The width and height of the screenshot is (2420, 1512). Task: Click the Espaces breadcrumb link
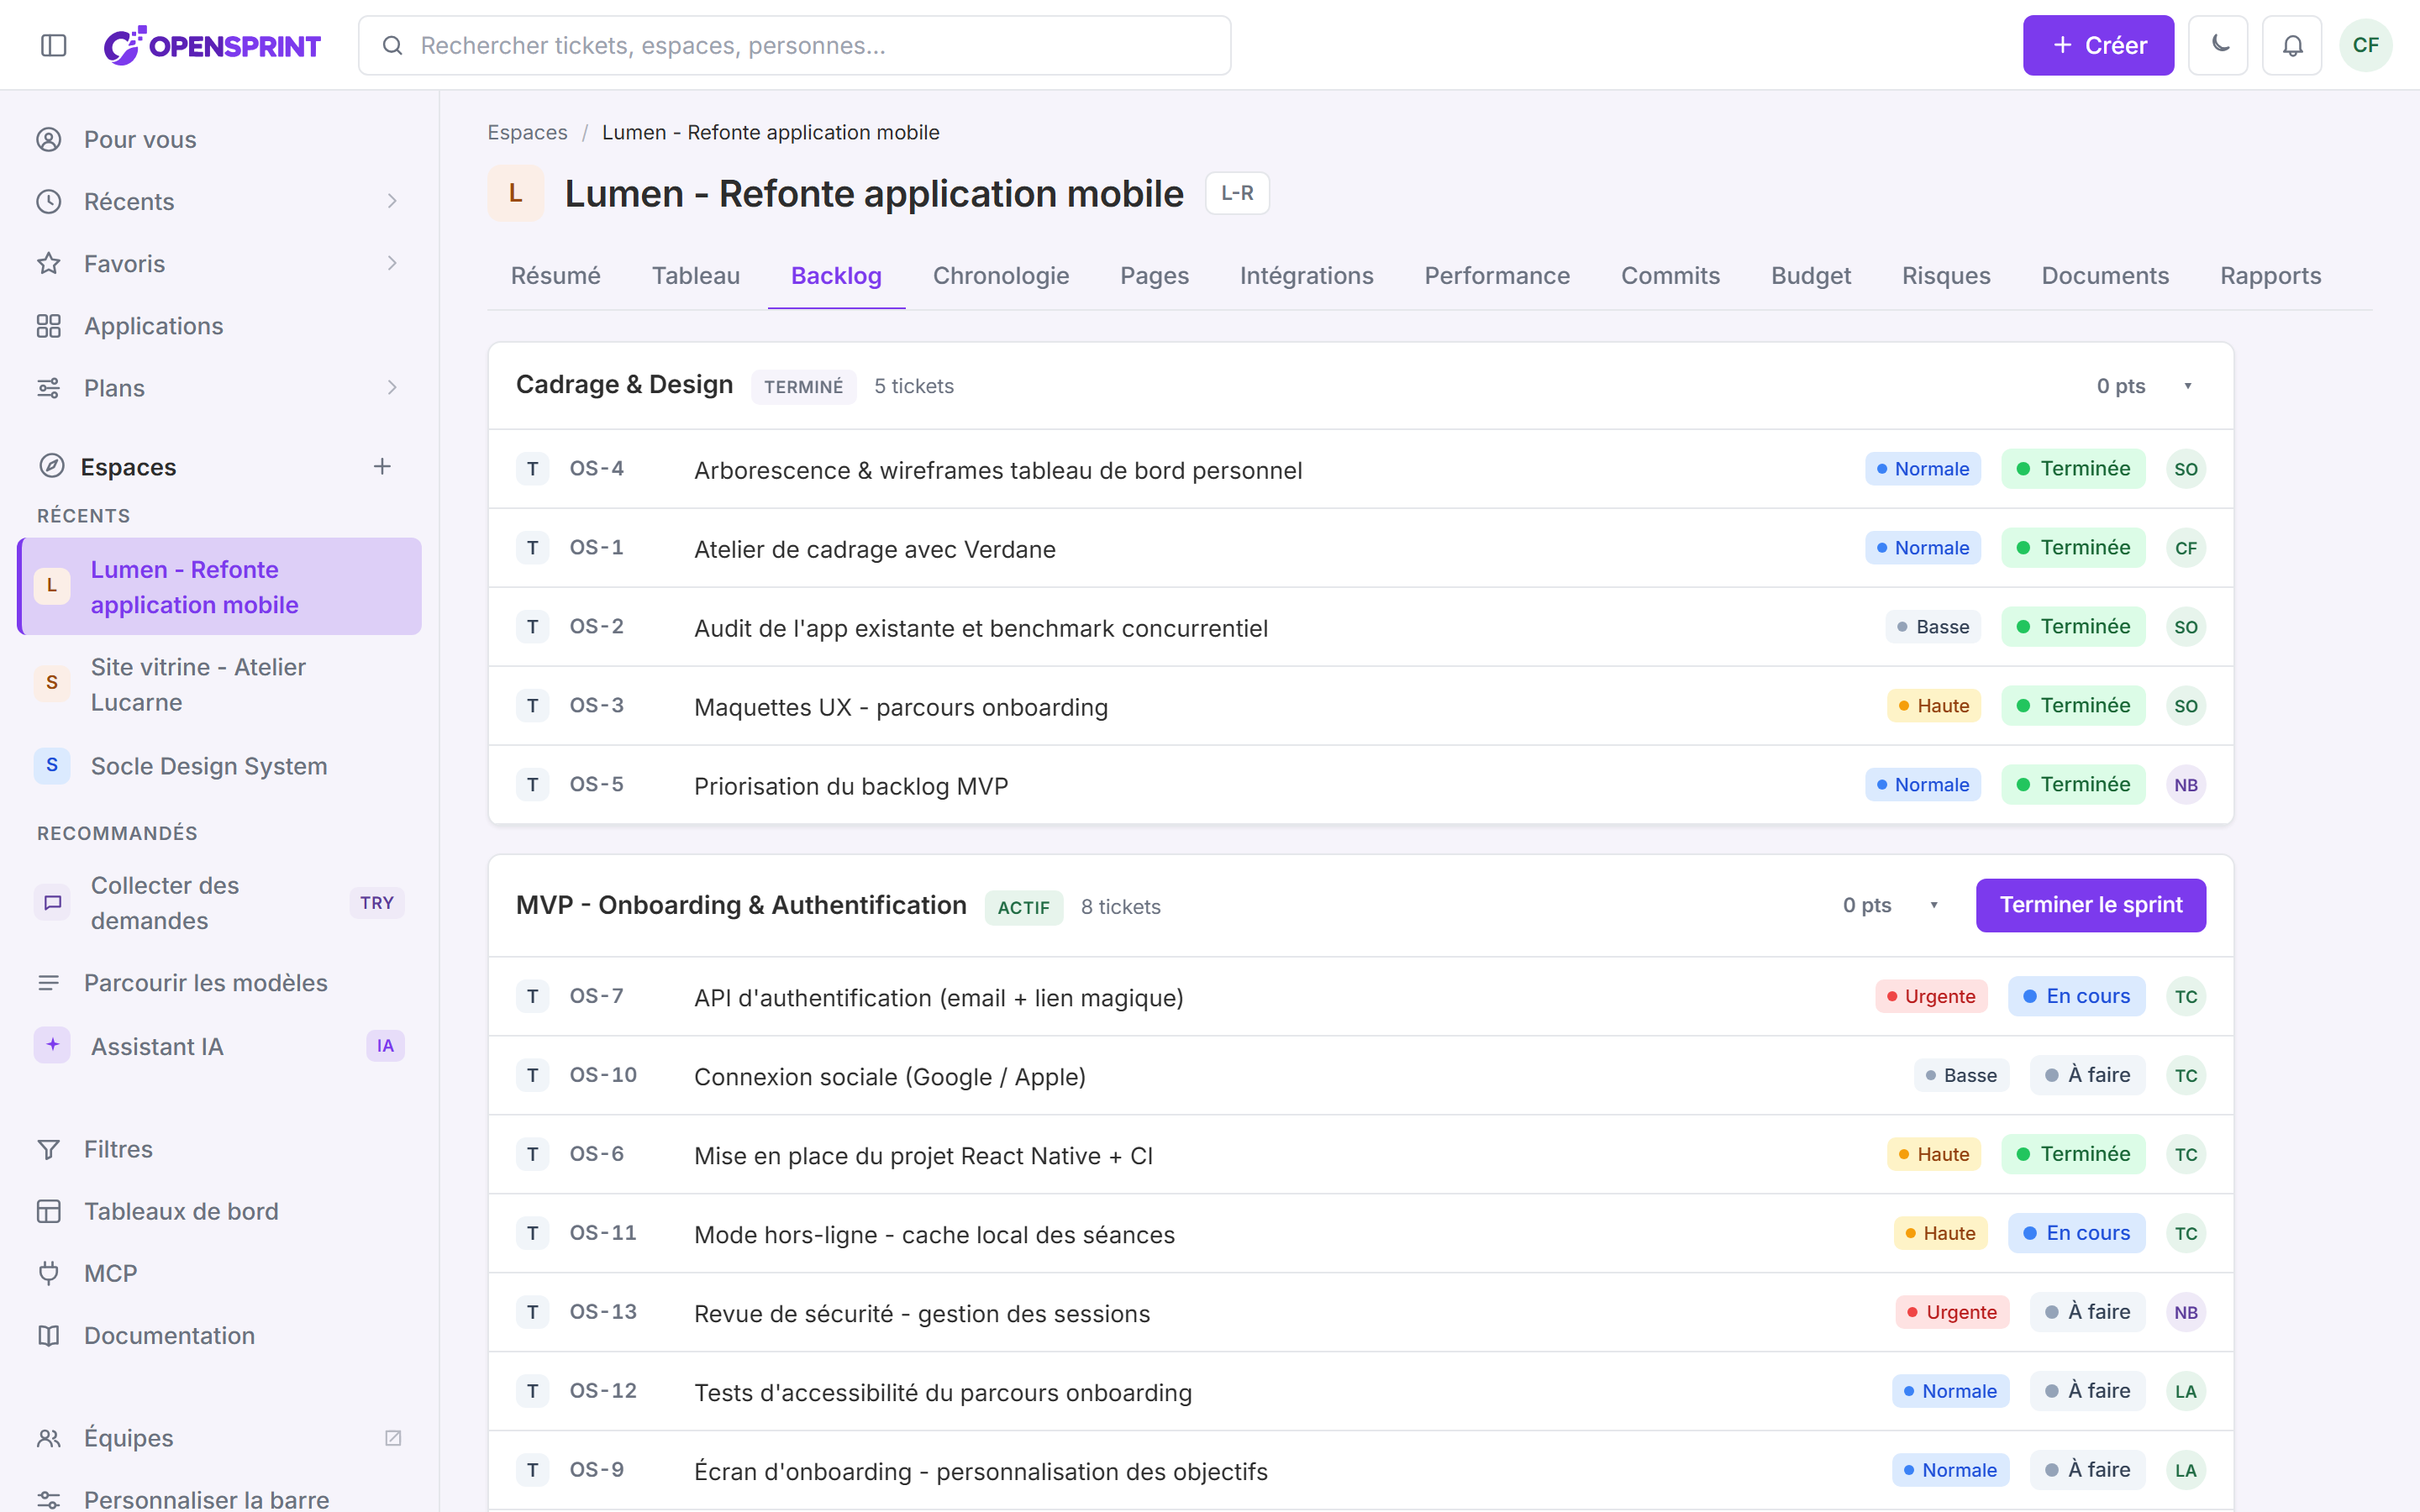click(x=527, y=132)
